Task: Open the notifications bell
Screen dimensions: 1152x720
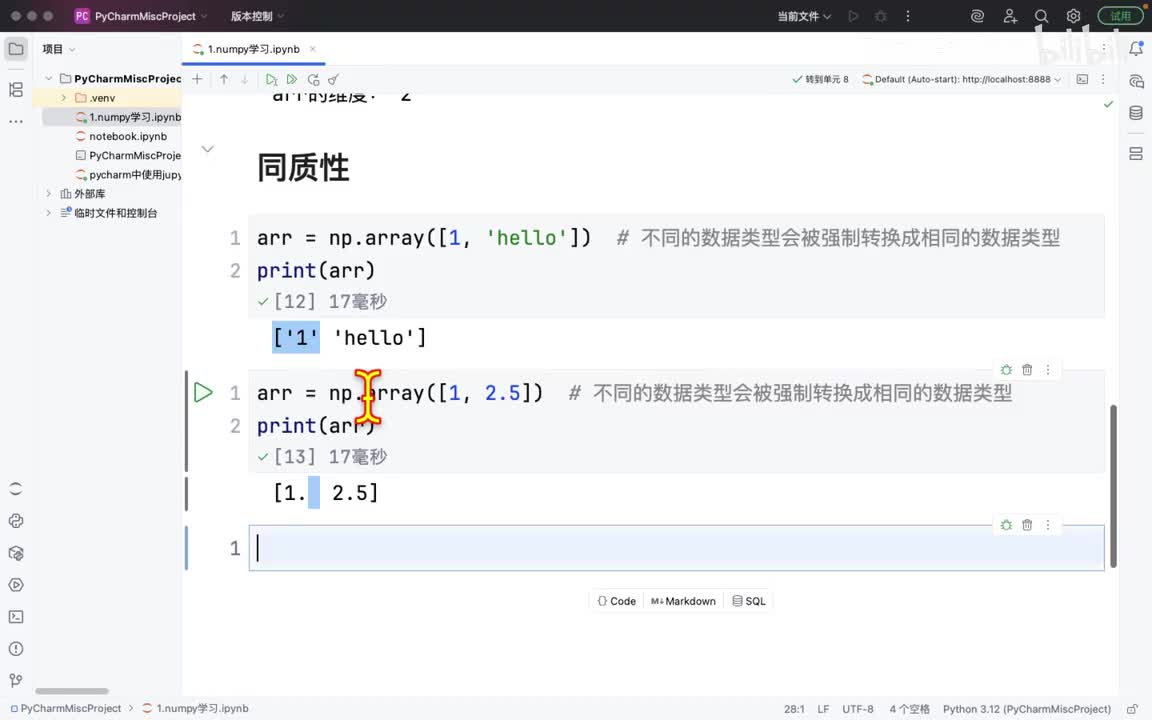Action: click(1136, 49)
